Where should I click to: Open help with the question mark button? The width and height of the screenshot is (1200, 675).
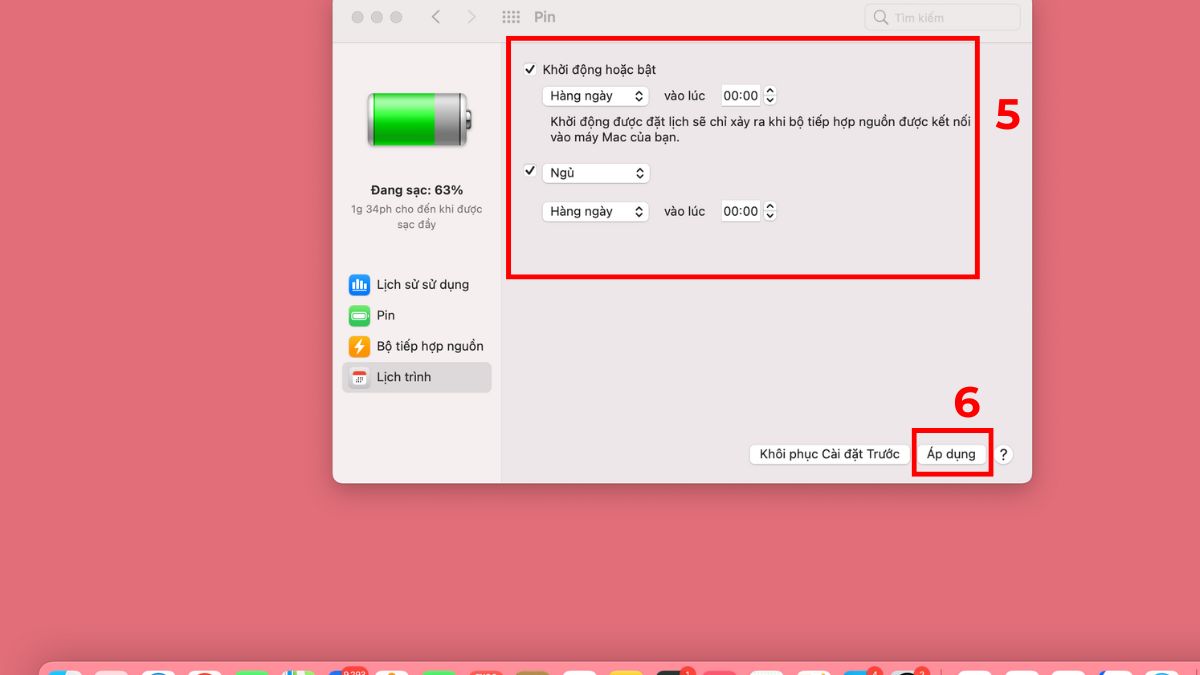click(x=1003, y=454)
